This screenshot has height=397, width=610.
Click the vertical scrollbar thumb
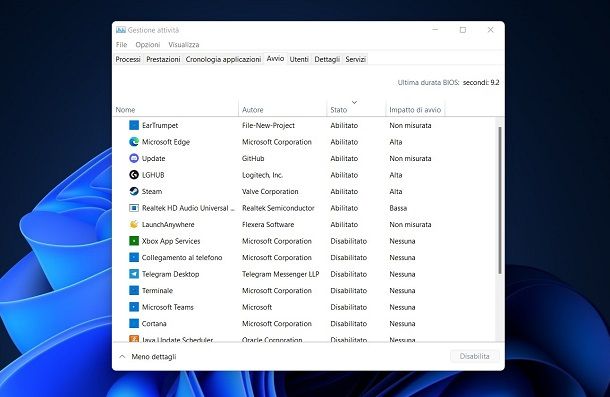click(x=500, y=200)
